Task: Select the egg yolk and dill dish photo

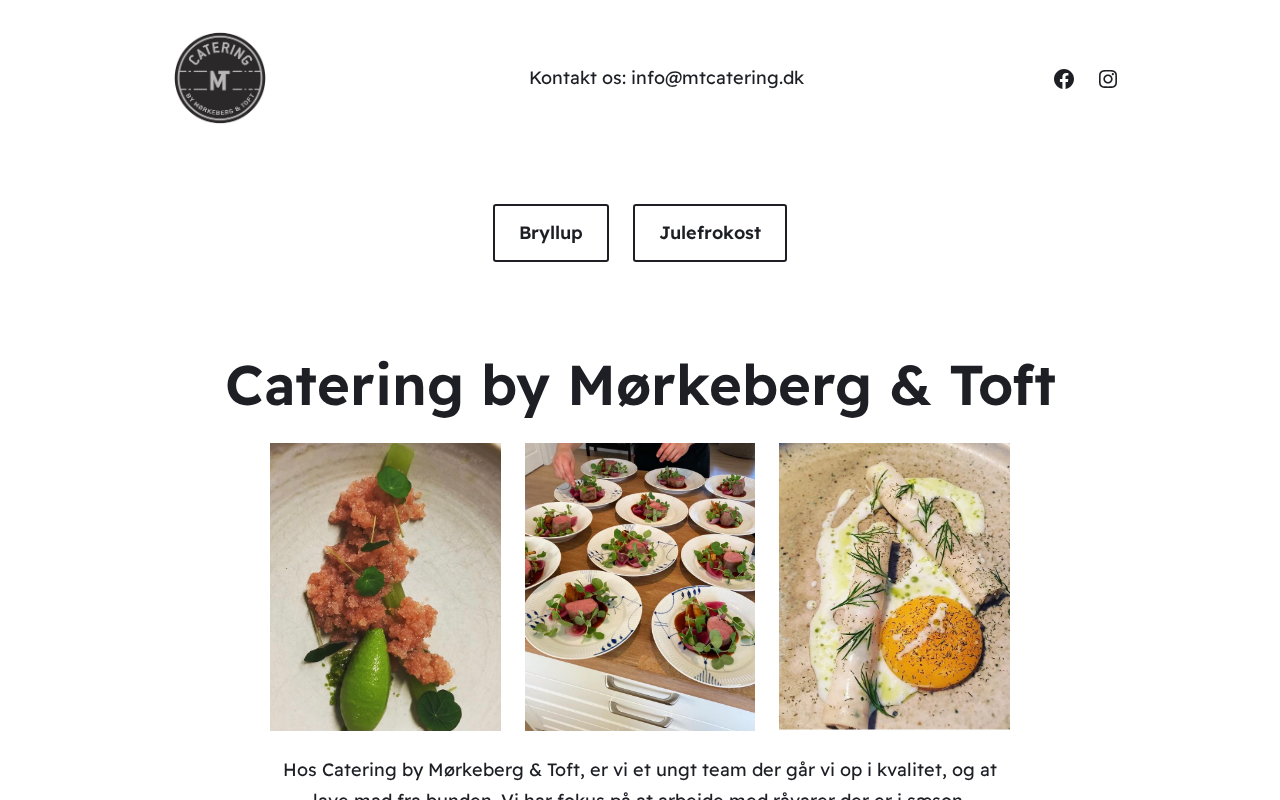Action: 894,586
